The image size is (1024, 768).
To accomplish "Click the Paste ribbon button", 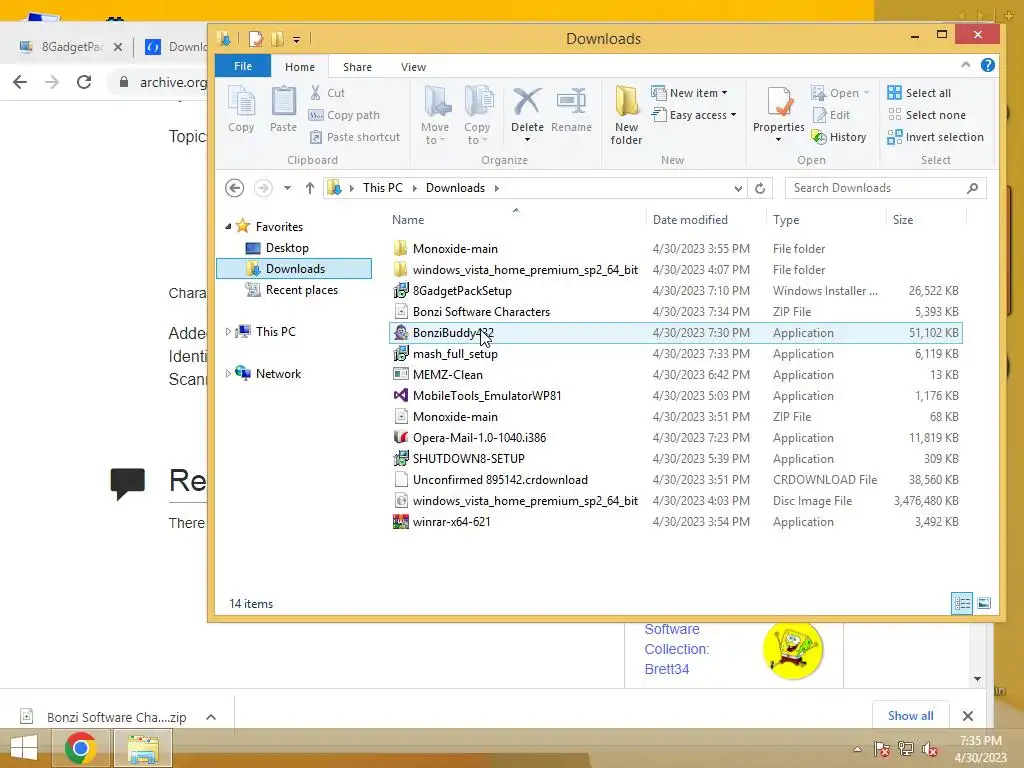I will tap(283, 110).
